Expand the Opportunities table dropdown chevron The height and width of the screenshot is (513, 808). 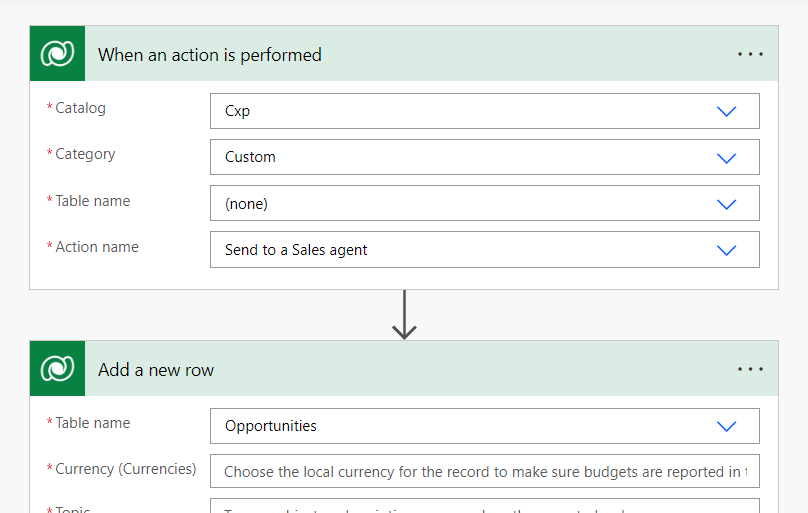tap(727, 426)
